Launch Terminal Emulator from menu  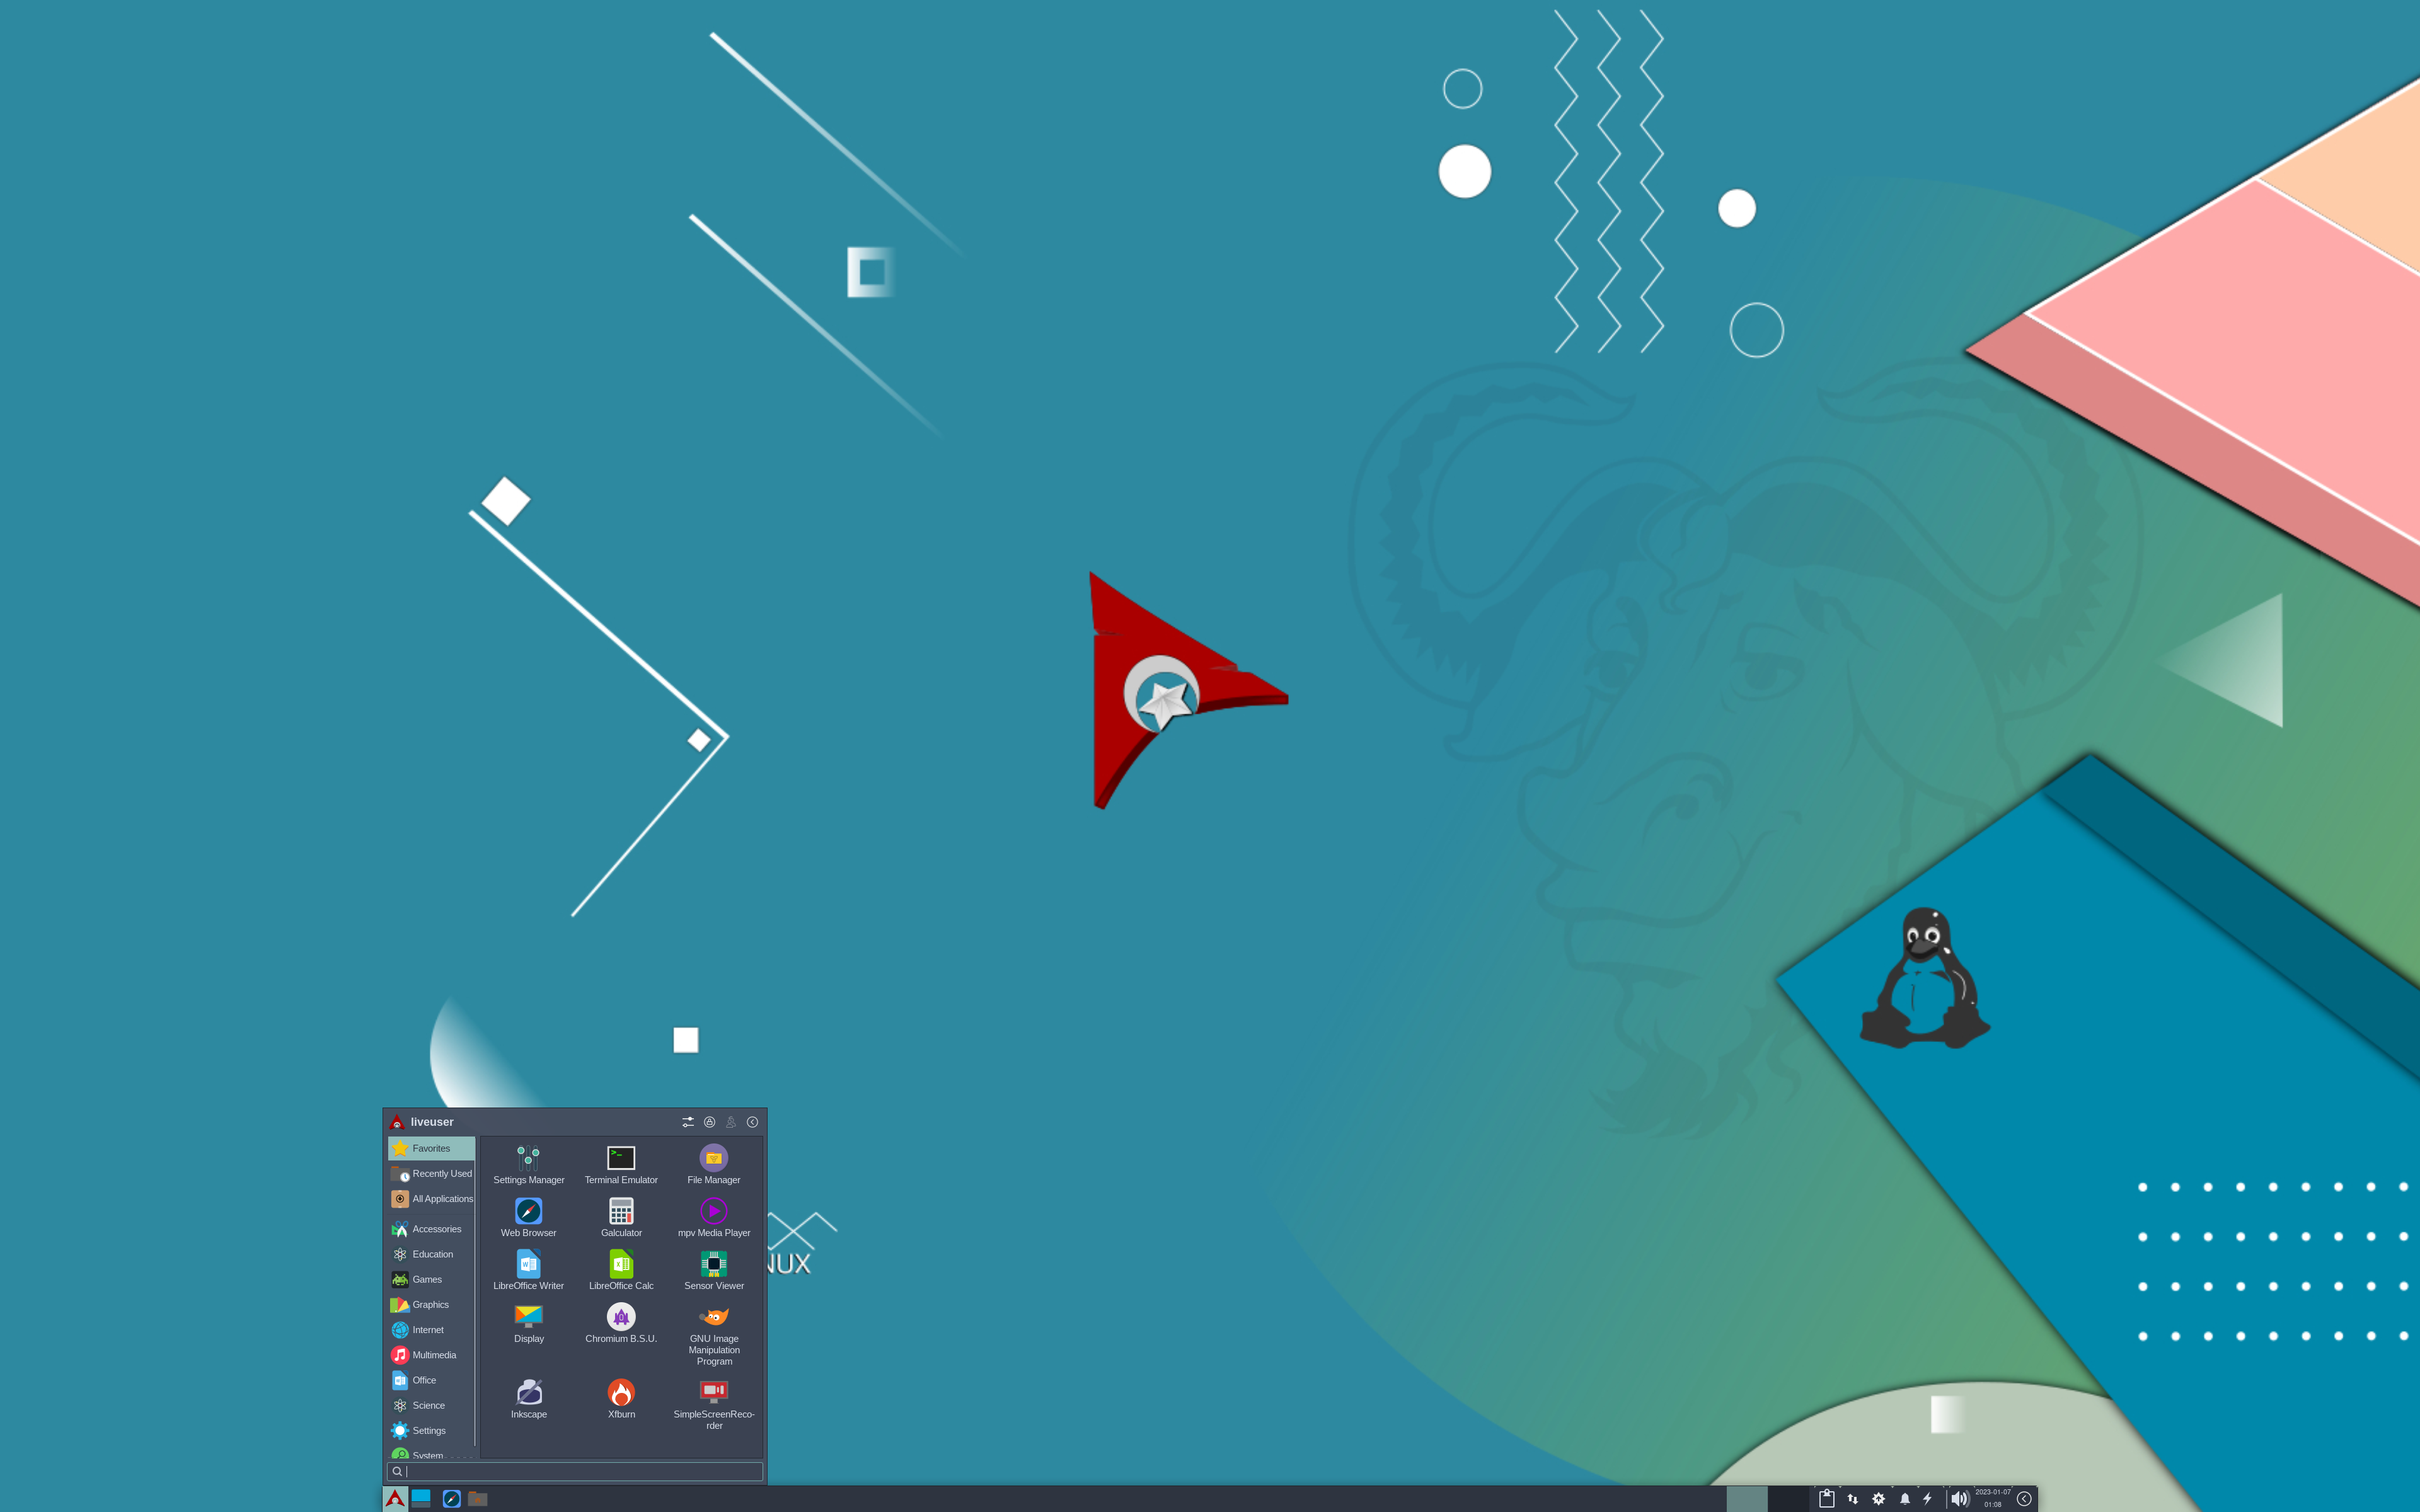pos(621,1165)
